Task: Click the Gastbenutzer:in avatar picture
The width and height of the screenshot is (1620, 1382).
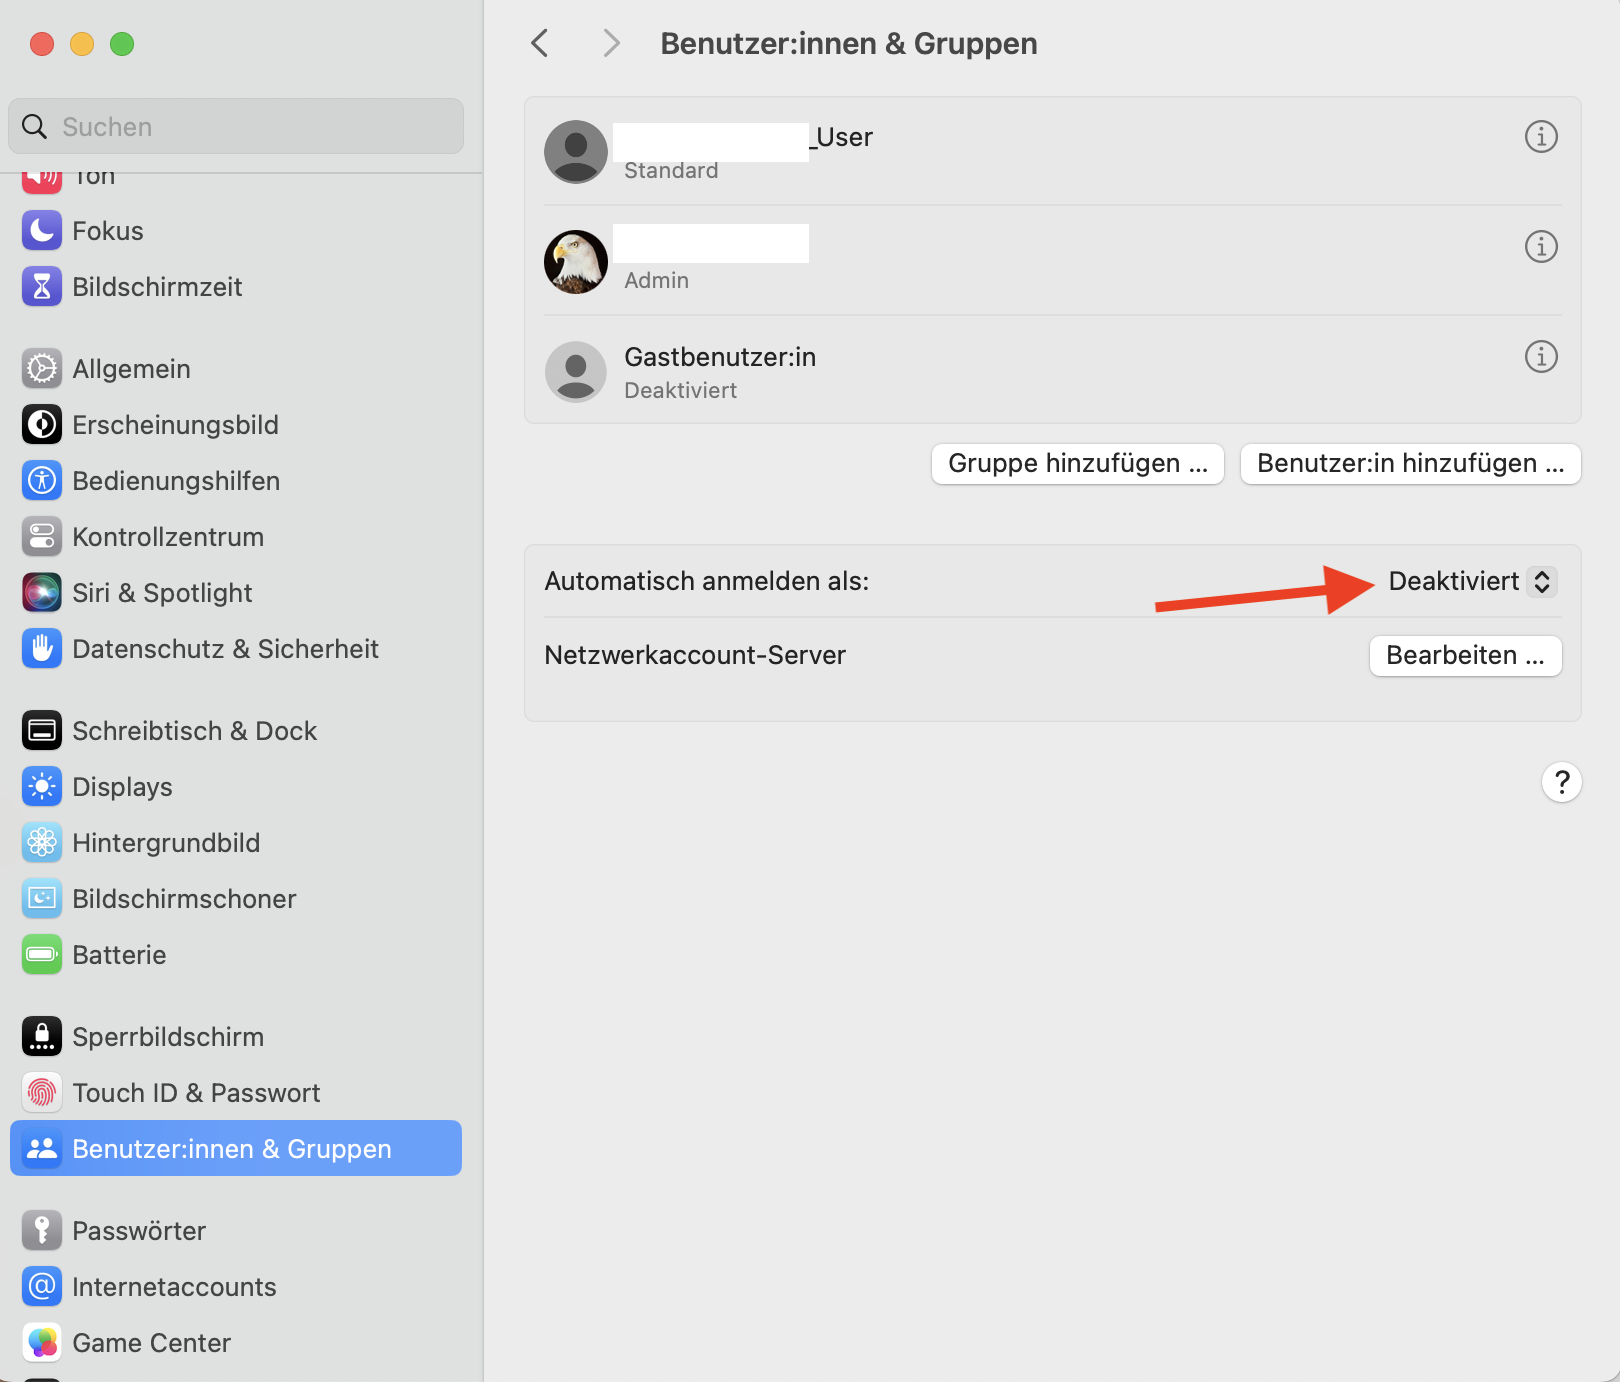Action: [576, 372]
